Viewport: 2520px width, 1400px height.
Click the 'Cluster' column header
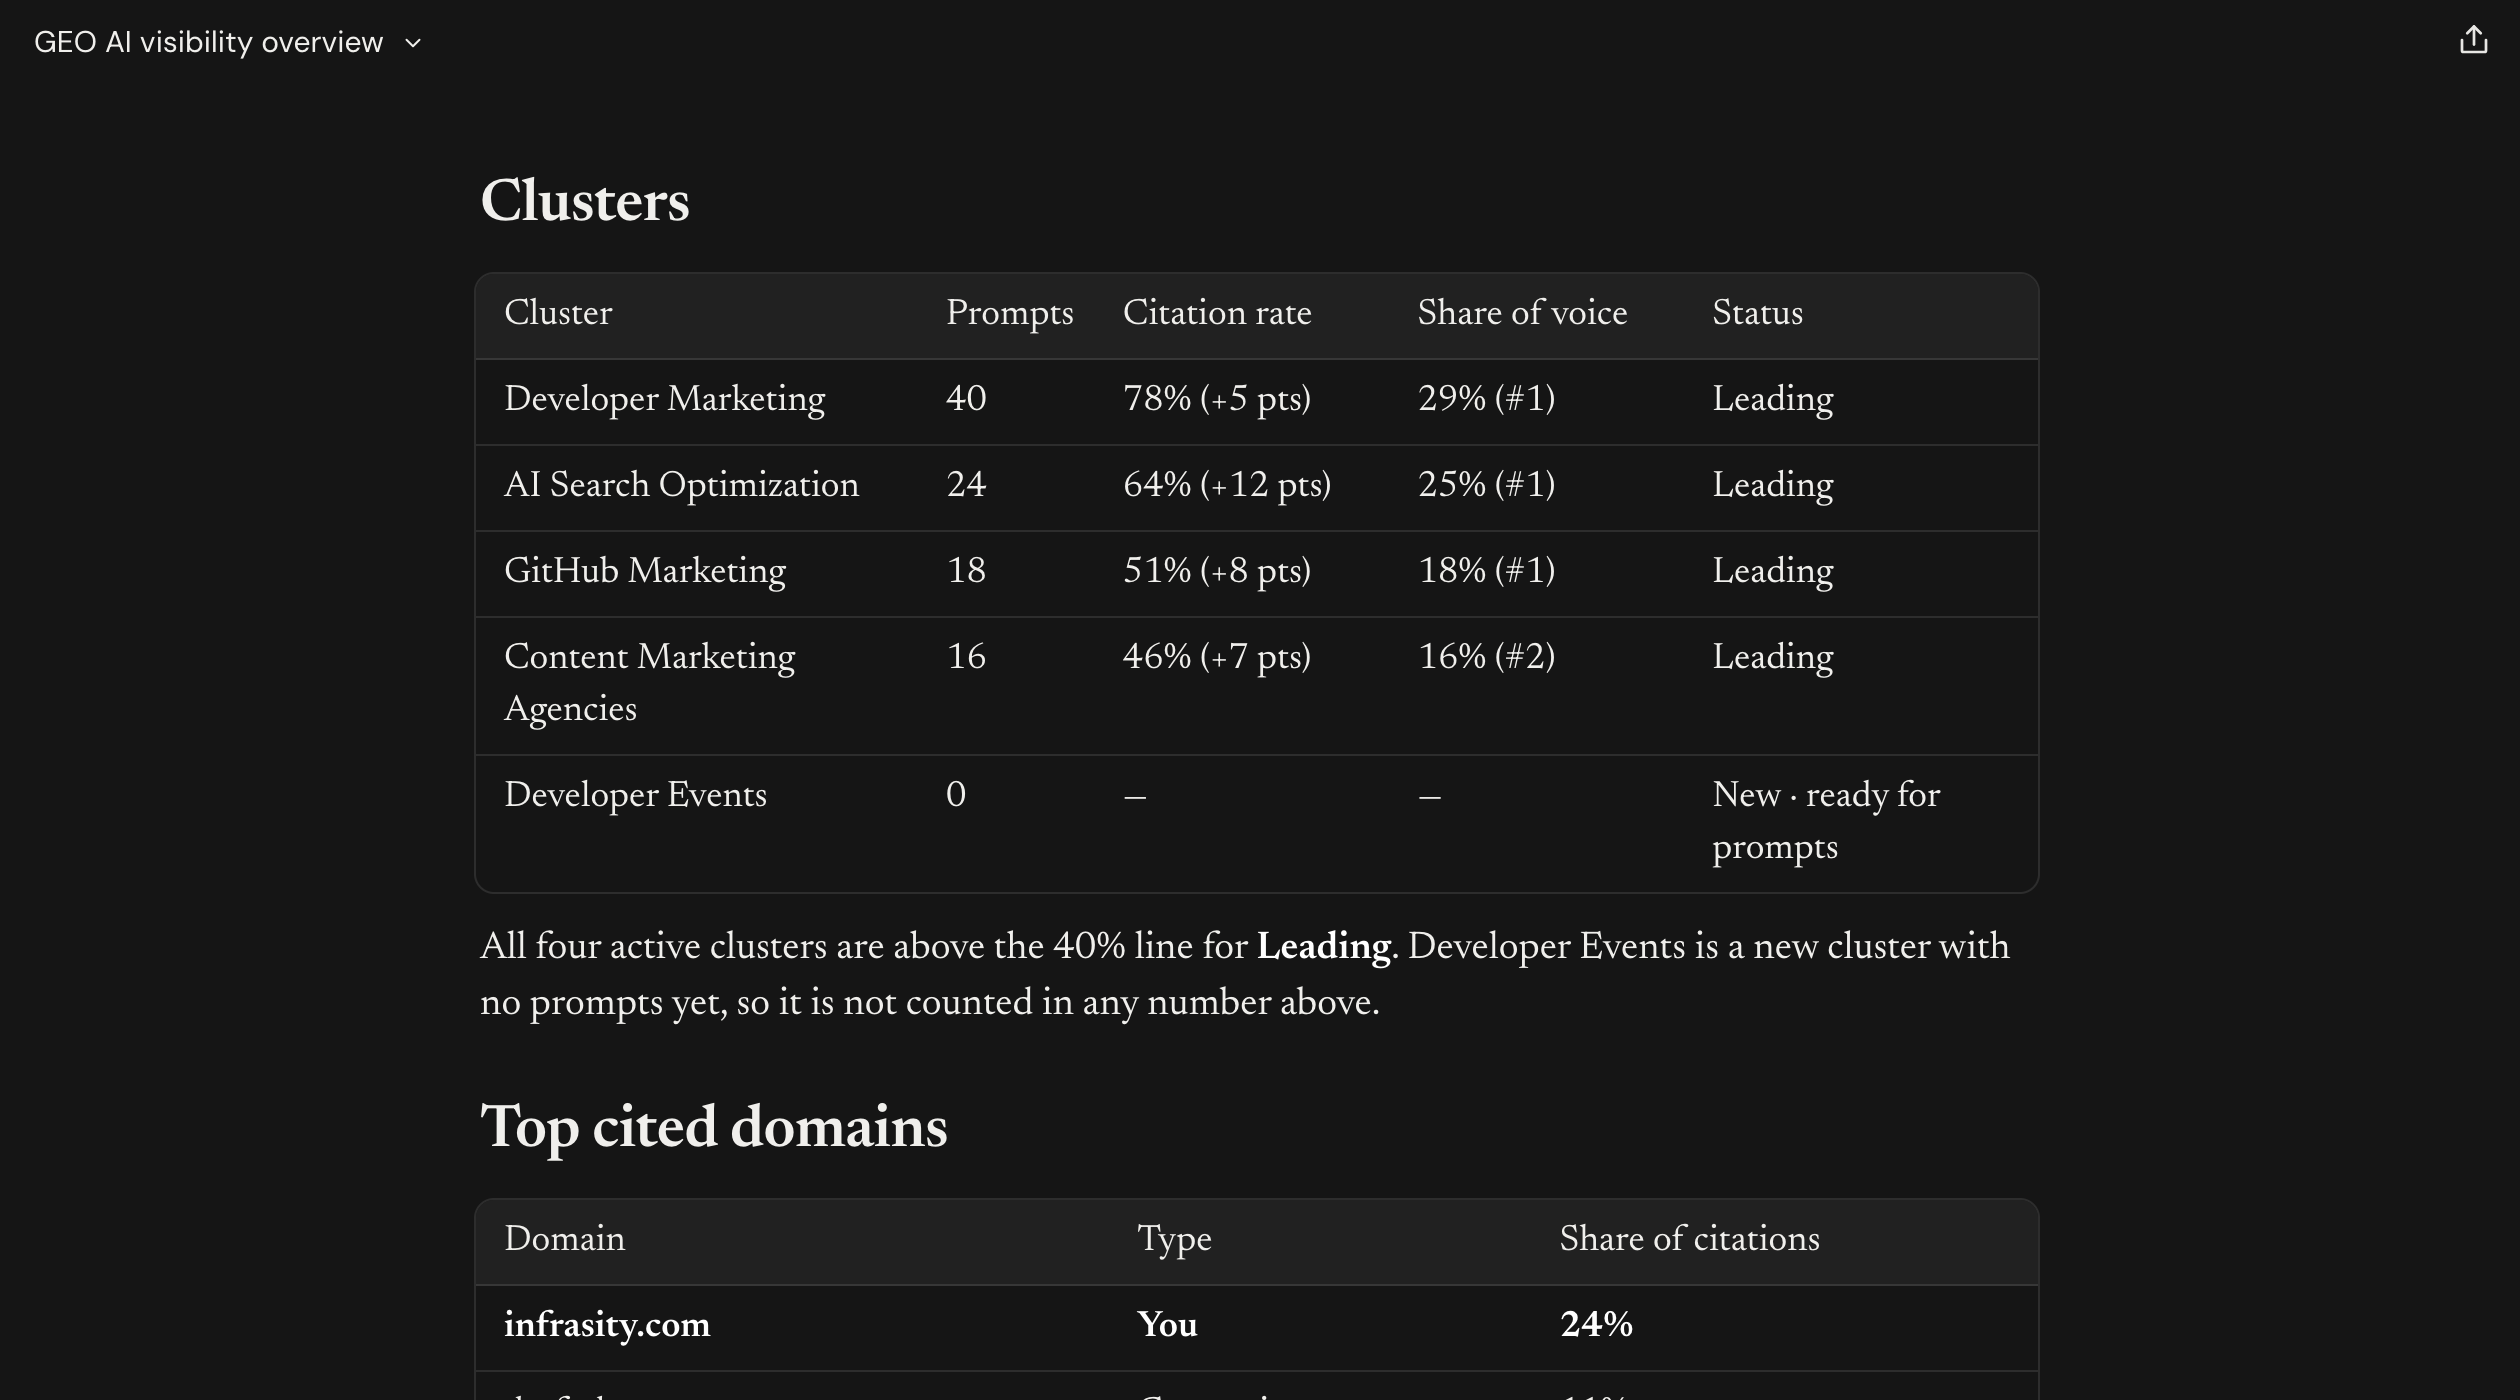558,313
